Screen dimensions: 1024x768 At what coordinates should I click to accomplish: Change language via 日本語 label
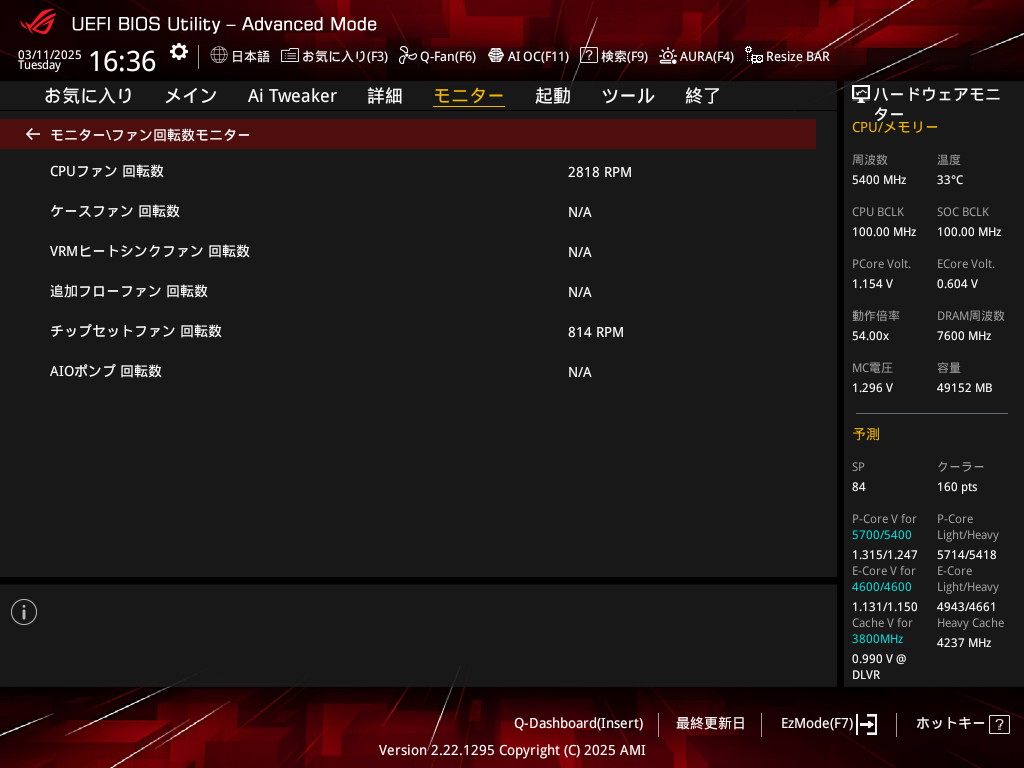click(251, 56)
